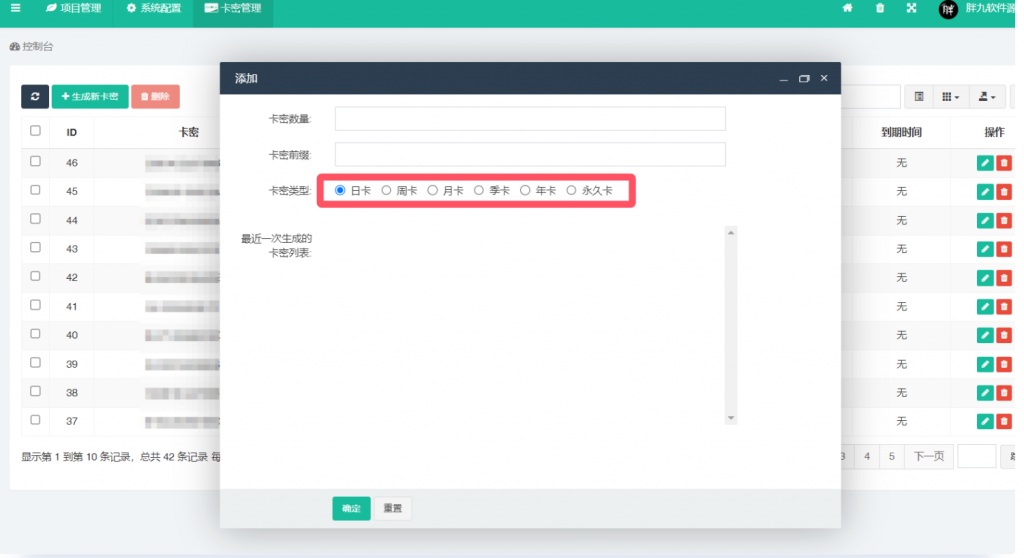1024x558 pixels.
Task: Check the row with ID 41
Action: (35, 305)
